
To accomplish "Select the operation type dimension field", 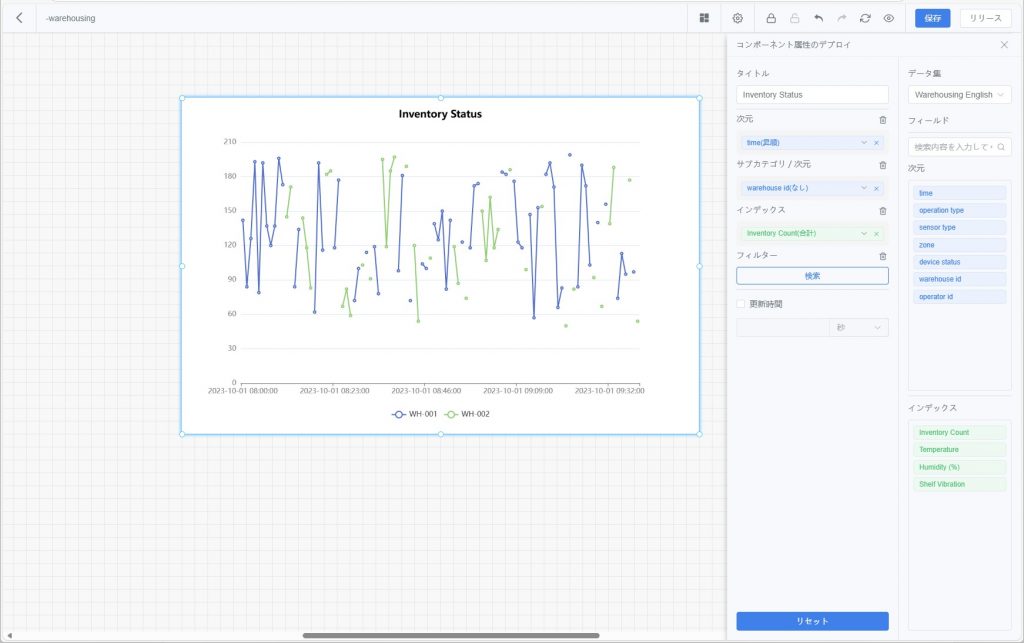I will click(x=941, y=211).
